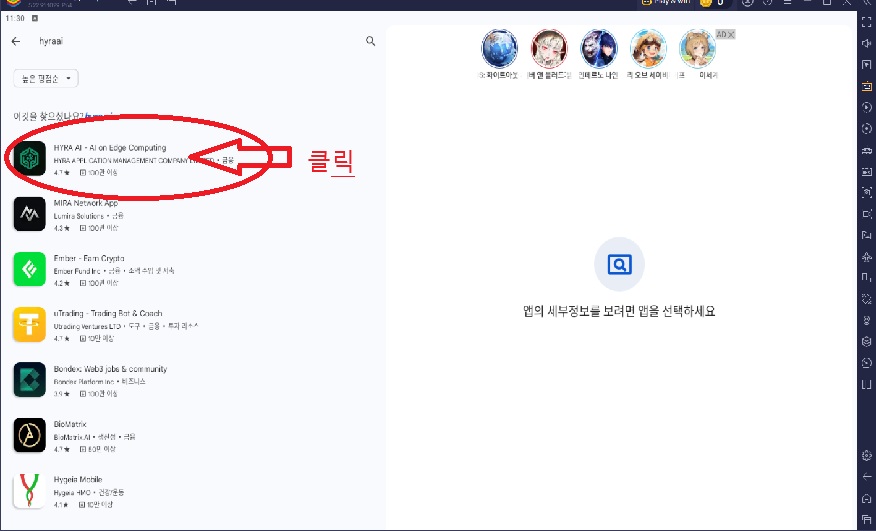The height and width of the screenshot is (531, 876).
Task: Open the Hygeia Mobile app icon
Action: [30, 490]
